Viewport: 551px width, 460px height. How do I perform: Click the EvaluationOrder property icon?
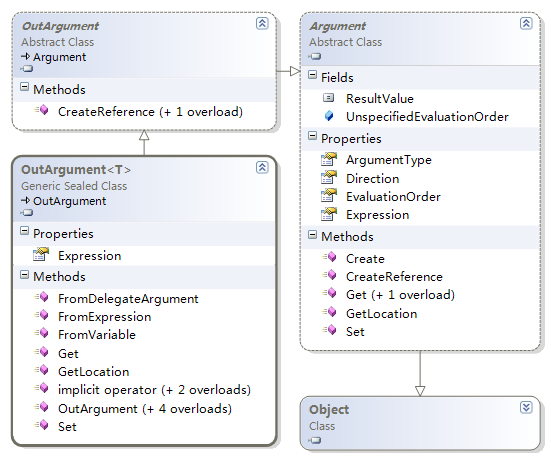329,196
